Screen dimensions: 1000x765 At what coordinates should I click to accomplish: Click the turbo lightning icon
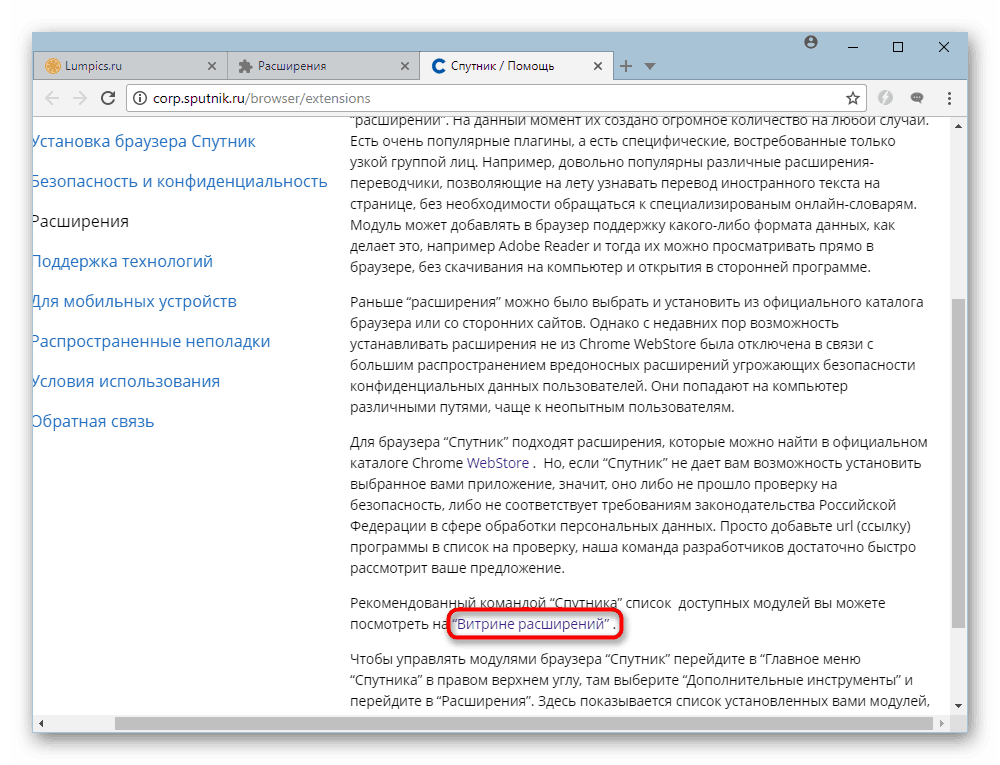point(885,98)
